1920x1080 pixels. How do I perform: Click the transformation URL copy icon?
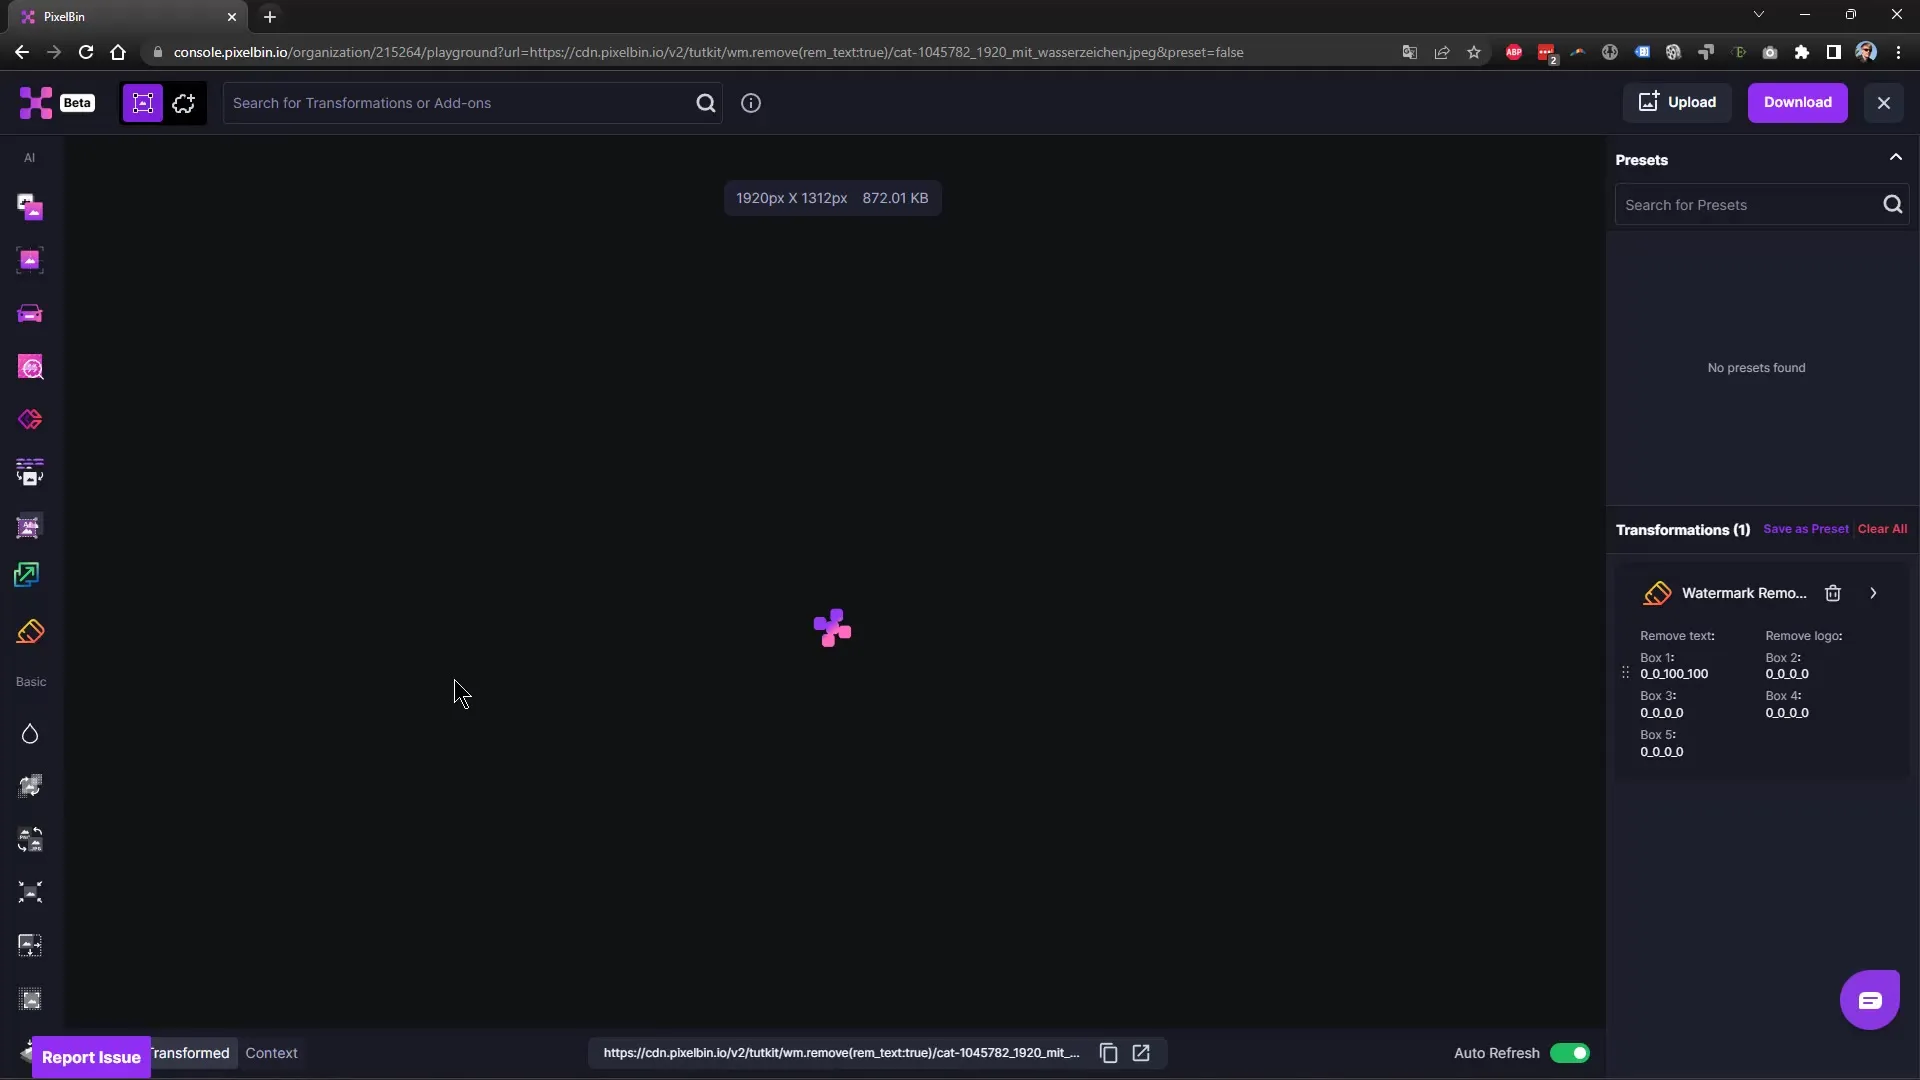click(x=1108, y=1052)
